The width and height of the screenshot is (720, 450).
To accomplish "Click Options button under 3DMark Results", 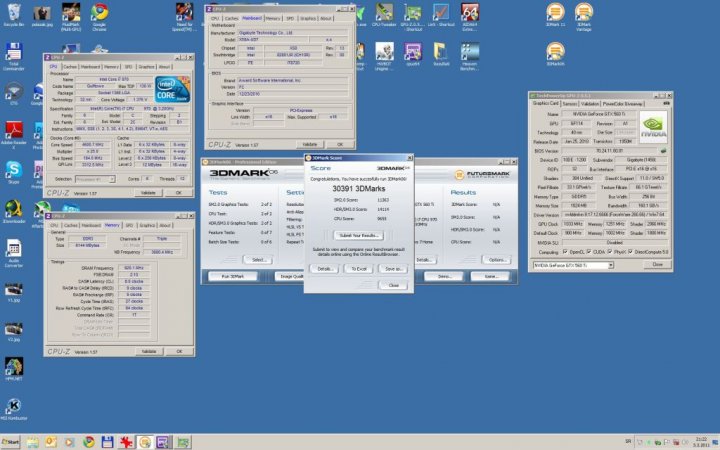I will coord(496,260).
